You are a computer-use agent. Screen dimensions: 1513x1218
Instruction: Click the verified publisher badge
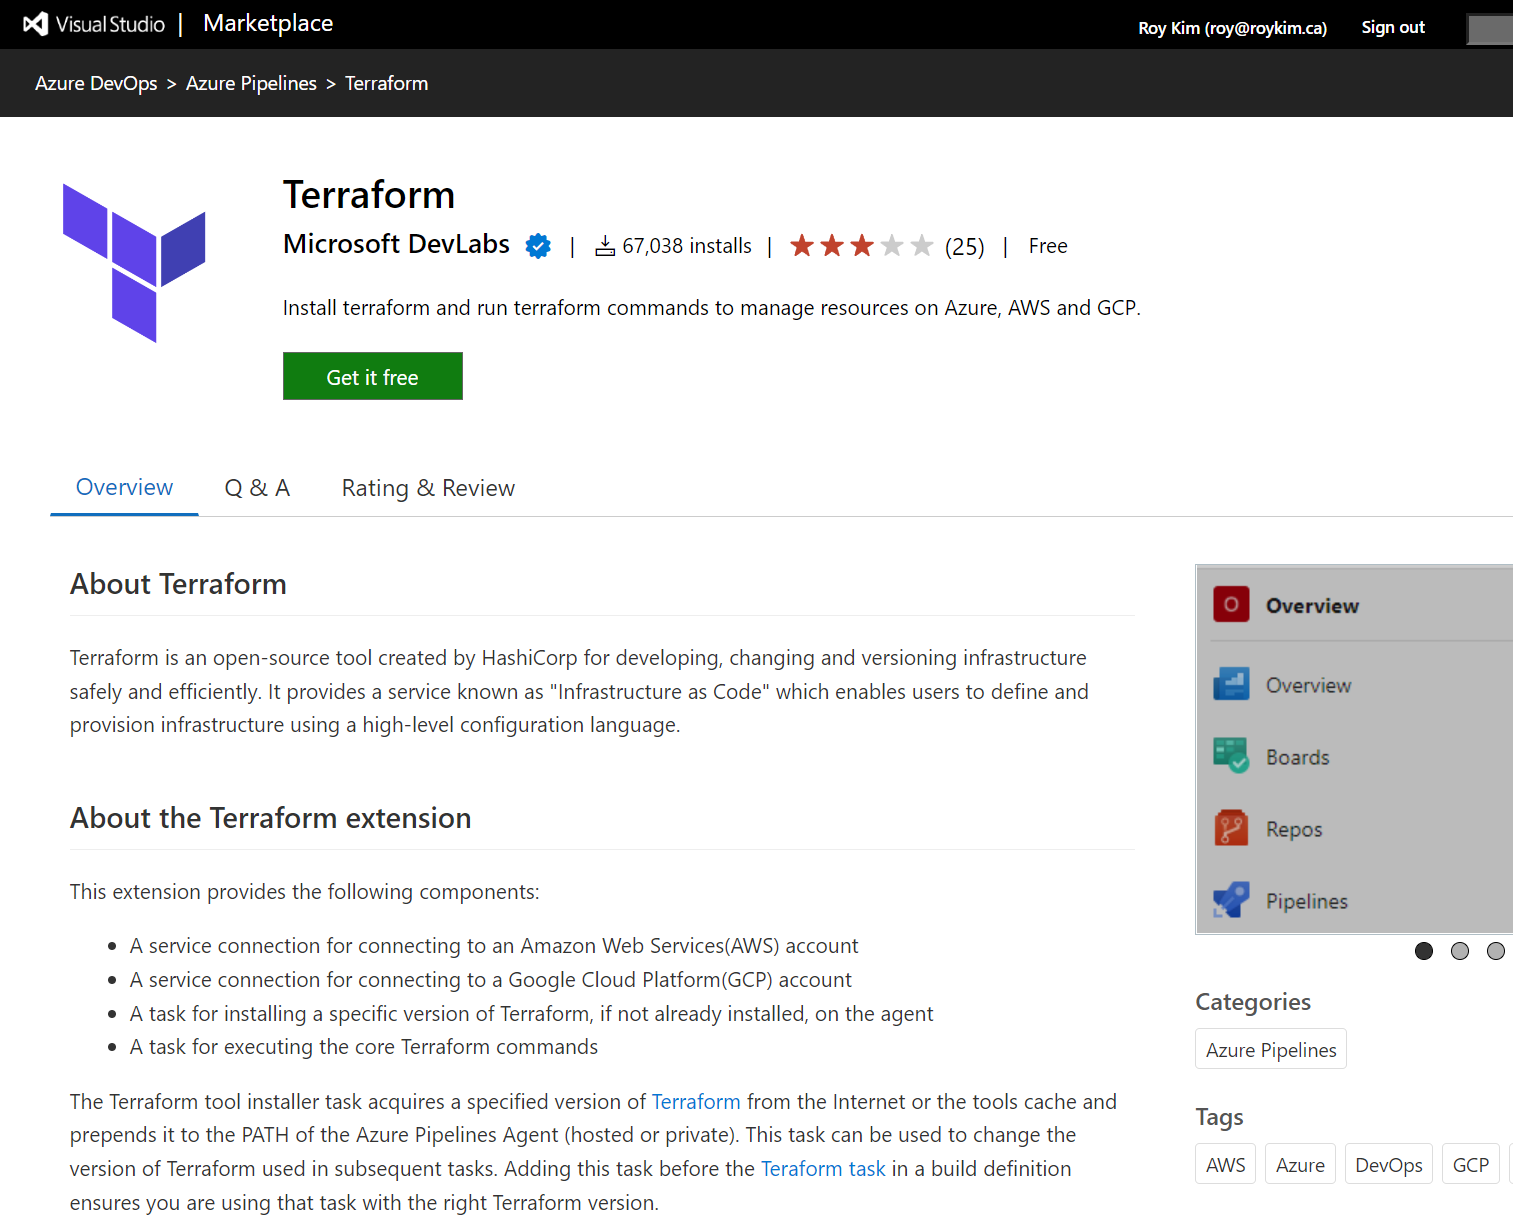(x=538, y=246)
